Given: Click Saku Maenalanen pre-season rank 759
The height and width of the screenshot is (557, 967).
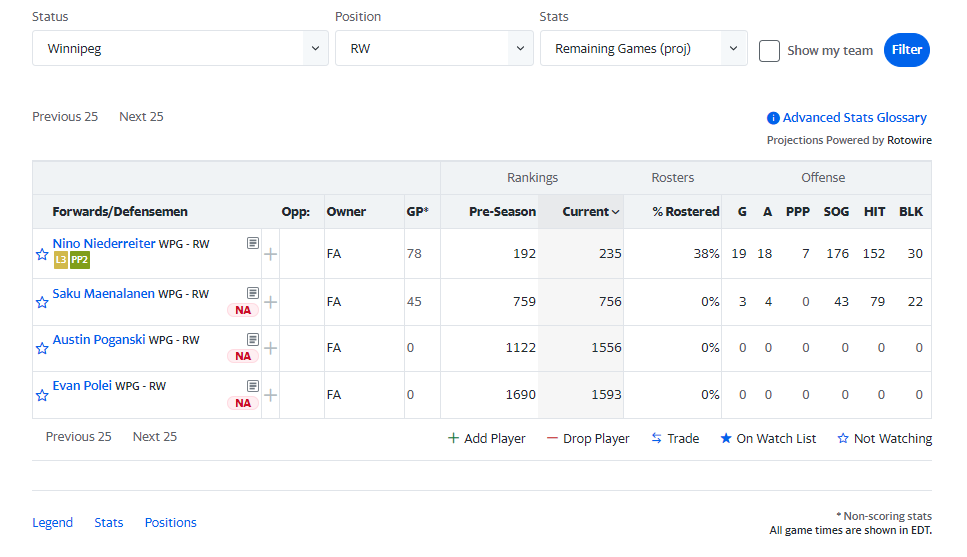Looking at the screenshot, I should [524, 302].
